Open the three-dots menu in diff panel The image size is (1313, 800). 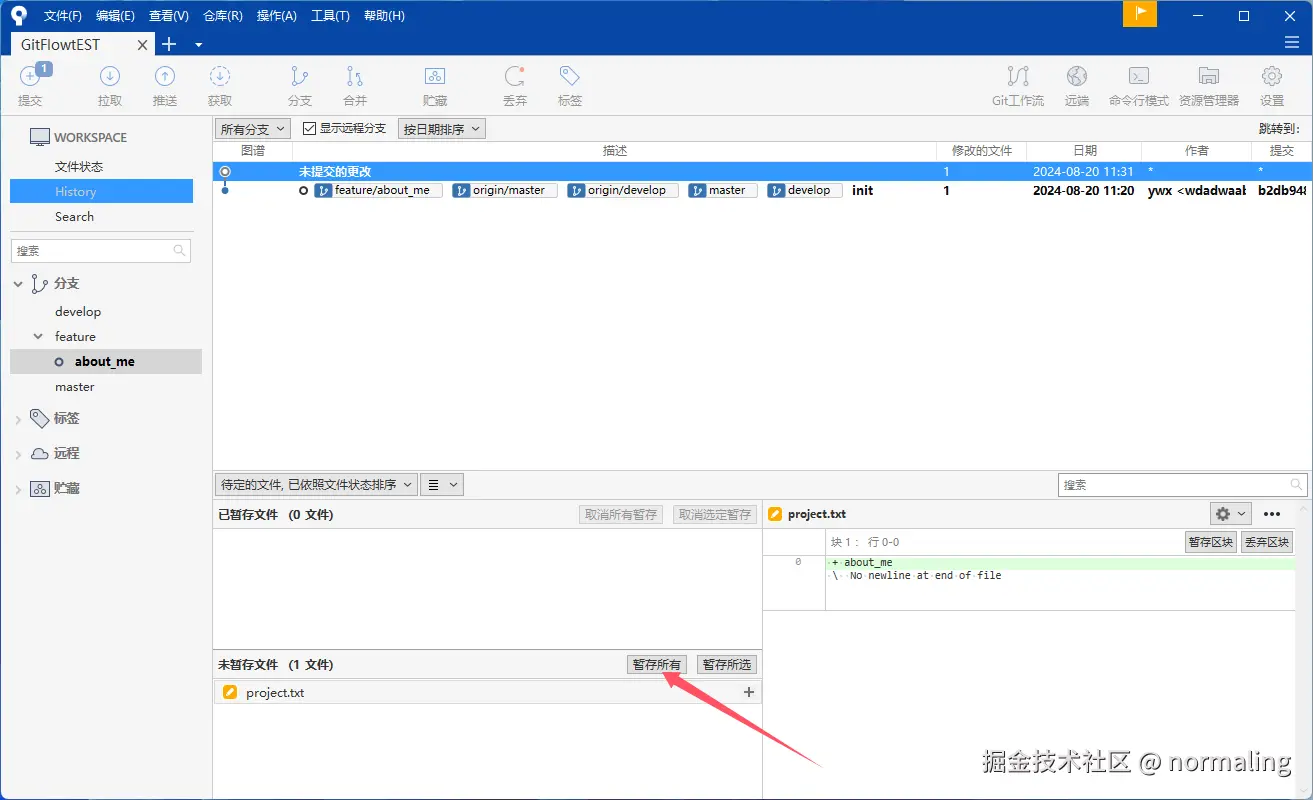pos(1272,514)
